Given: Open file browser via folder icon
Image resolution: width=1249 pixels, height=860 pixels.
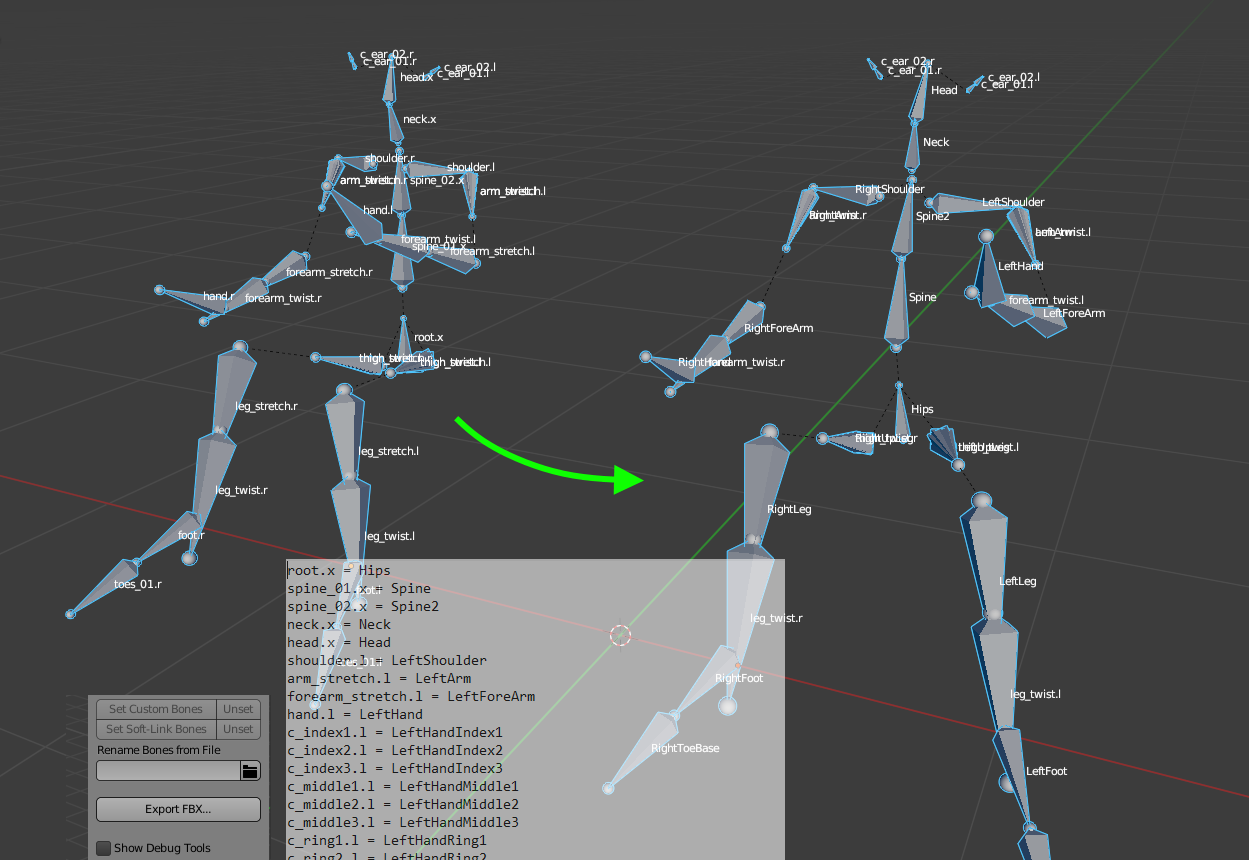Looking at the screenshot, I should (250, 770).
